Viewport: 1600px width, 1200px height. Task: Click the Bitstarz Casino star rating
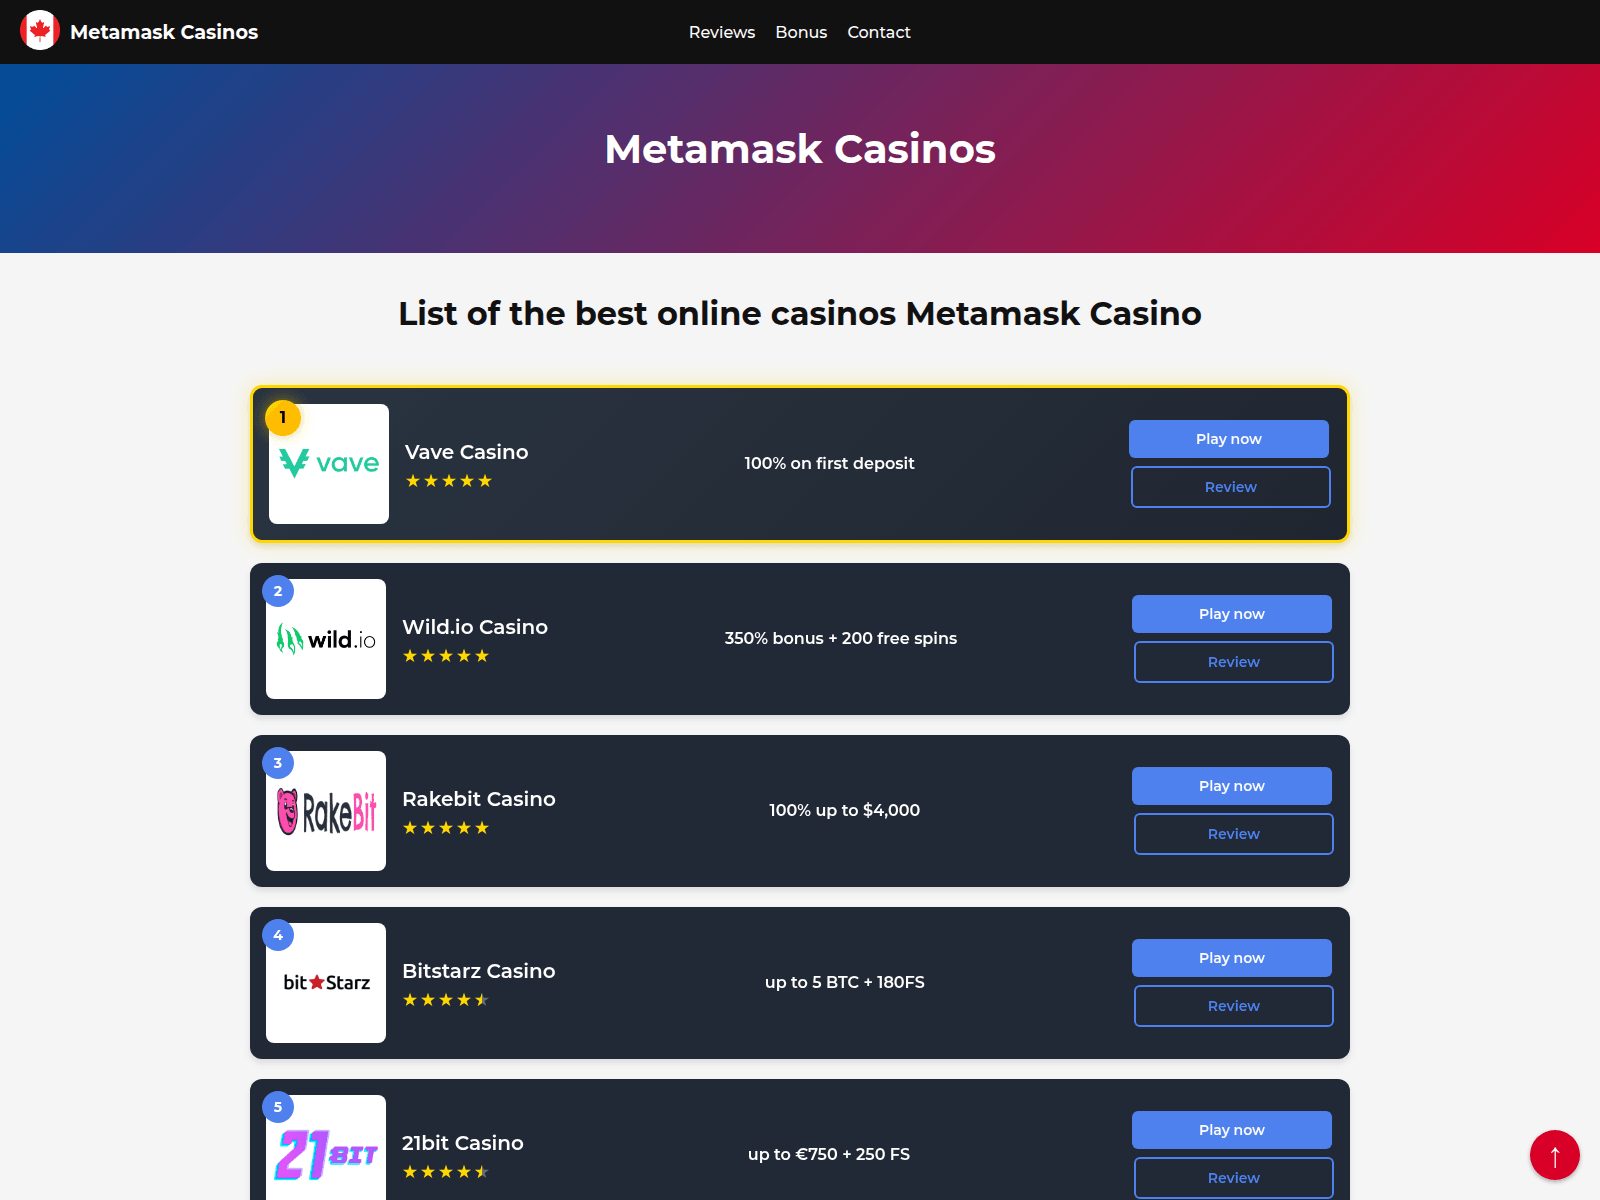coord(446,1000)
